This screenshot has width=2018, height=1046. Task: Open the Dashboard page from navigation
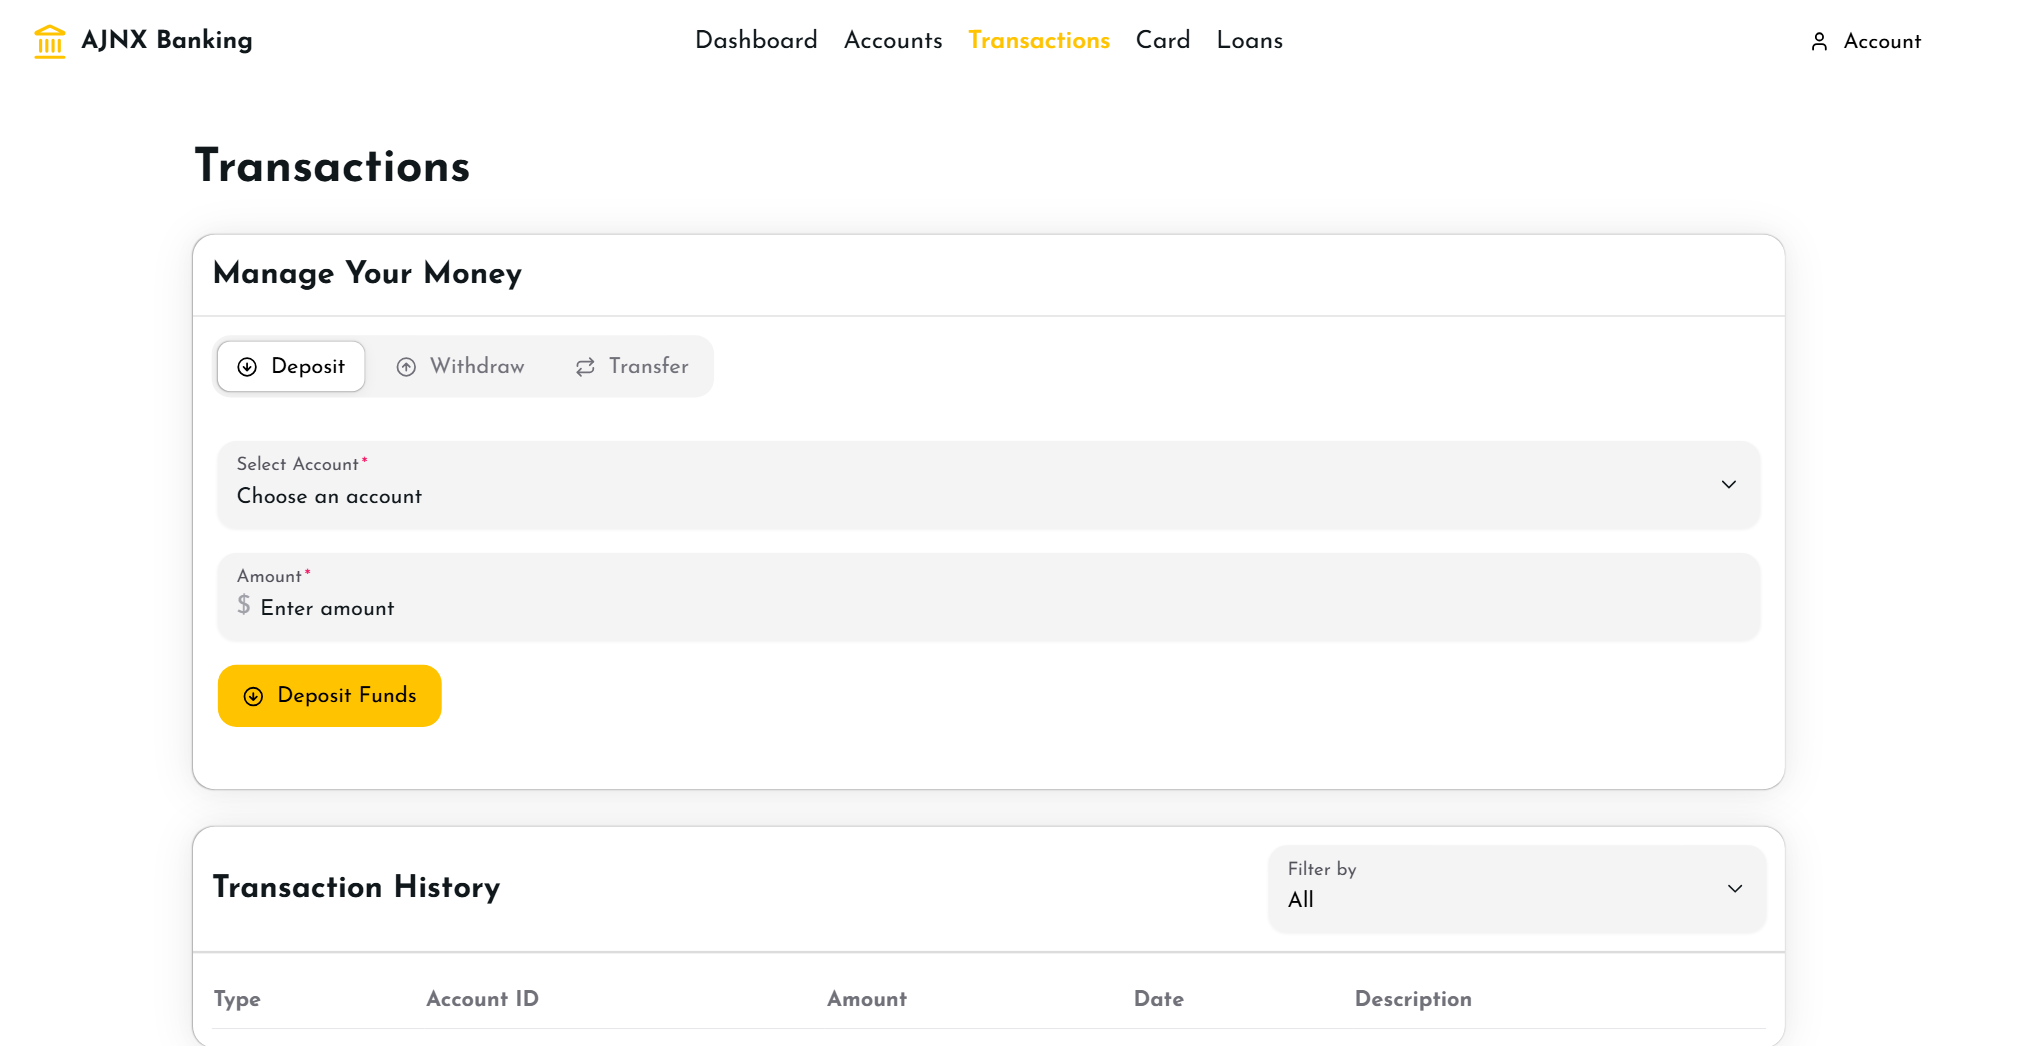coord(756,40)
